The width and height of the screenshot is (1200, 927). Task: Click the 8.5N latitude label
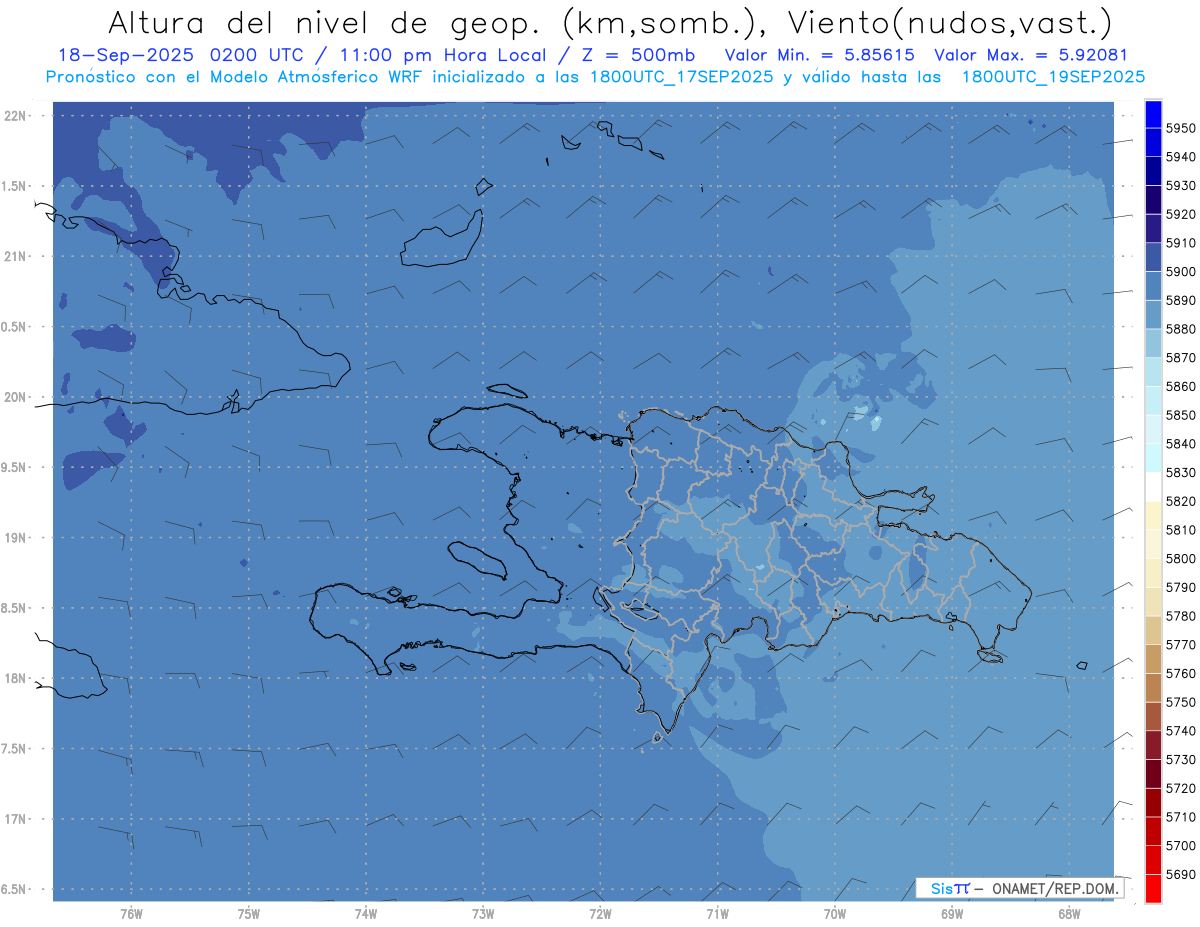tap(14, 608)
